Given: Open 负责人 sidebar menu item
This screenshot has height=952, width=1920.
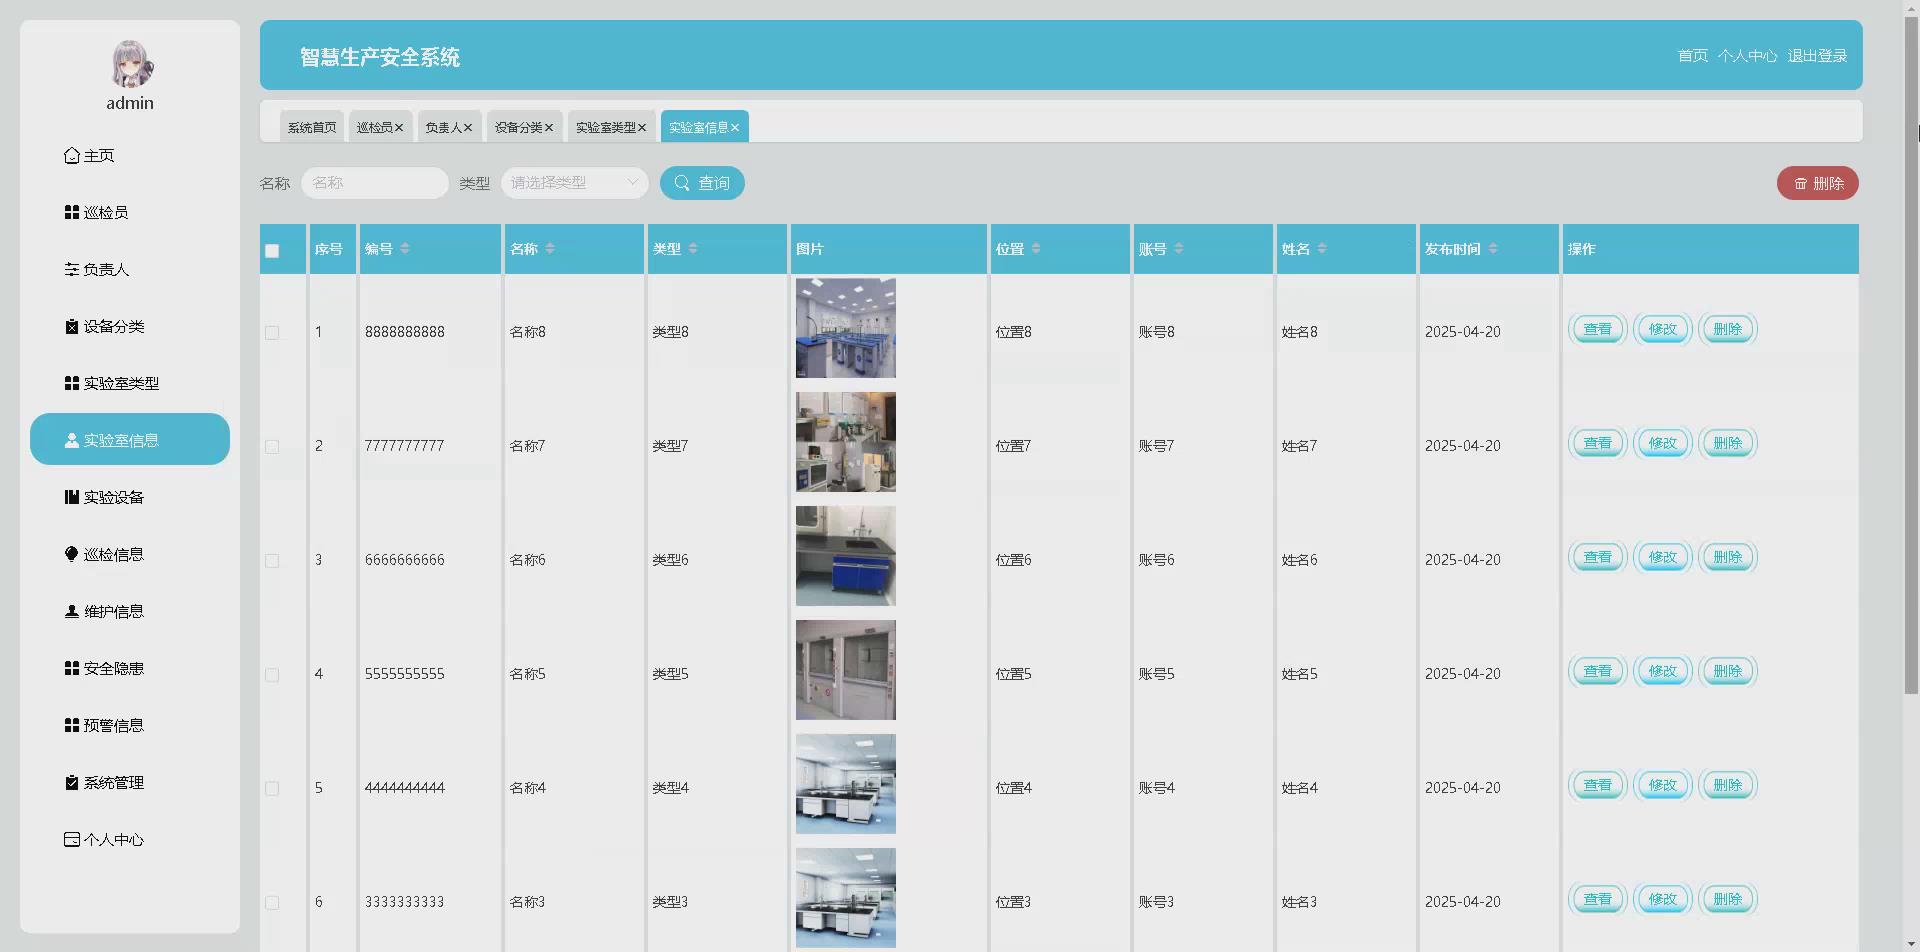Looking at the screenshot, I should [130, 270].
